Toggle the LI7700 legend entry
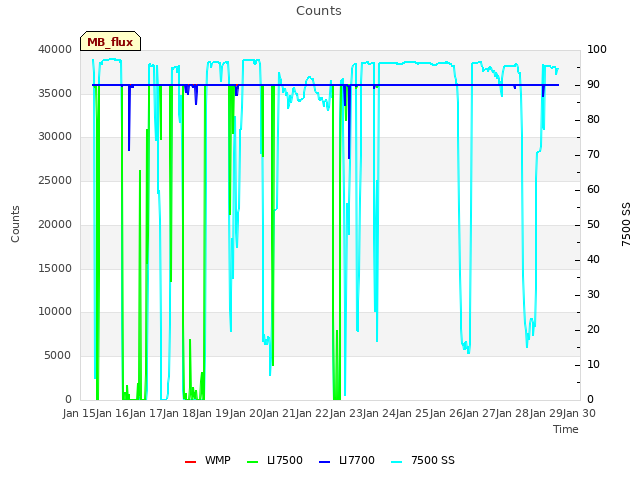 (347, 460)
